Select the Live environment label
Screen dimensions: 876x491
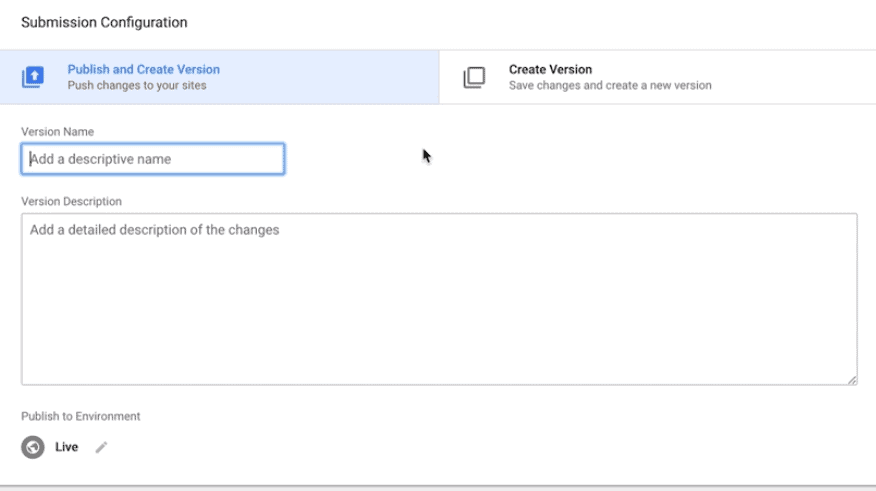tap(66, 447)
